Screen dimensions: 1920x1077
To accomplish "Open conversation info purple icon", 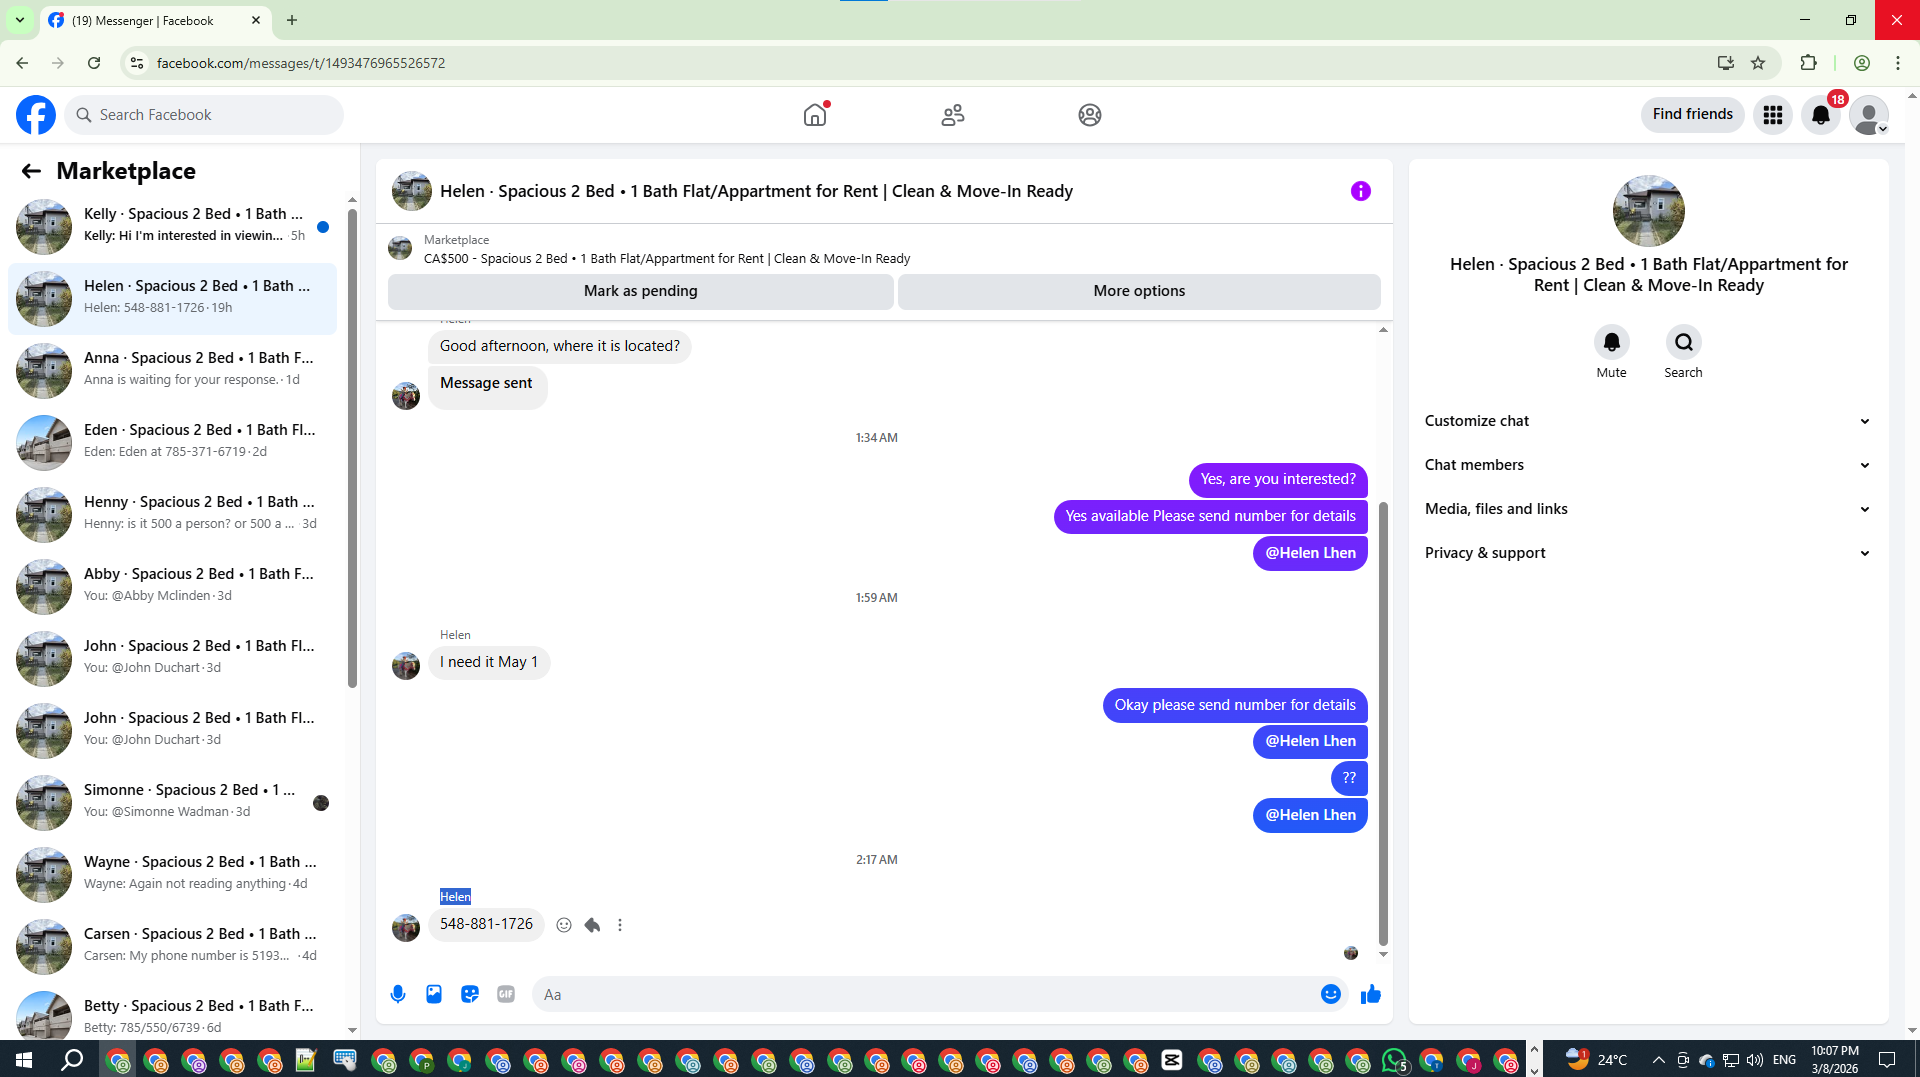I will 1361,191.
